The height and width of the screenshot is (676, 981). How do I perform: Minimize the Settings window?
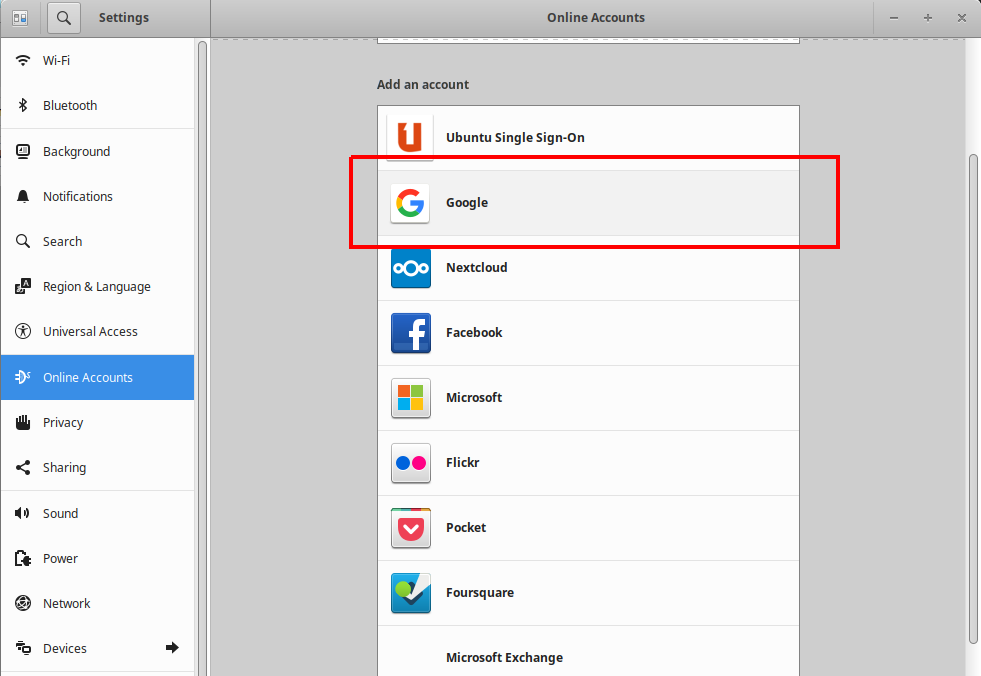(x=894, y=18)
